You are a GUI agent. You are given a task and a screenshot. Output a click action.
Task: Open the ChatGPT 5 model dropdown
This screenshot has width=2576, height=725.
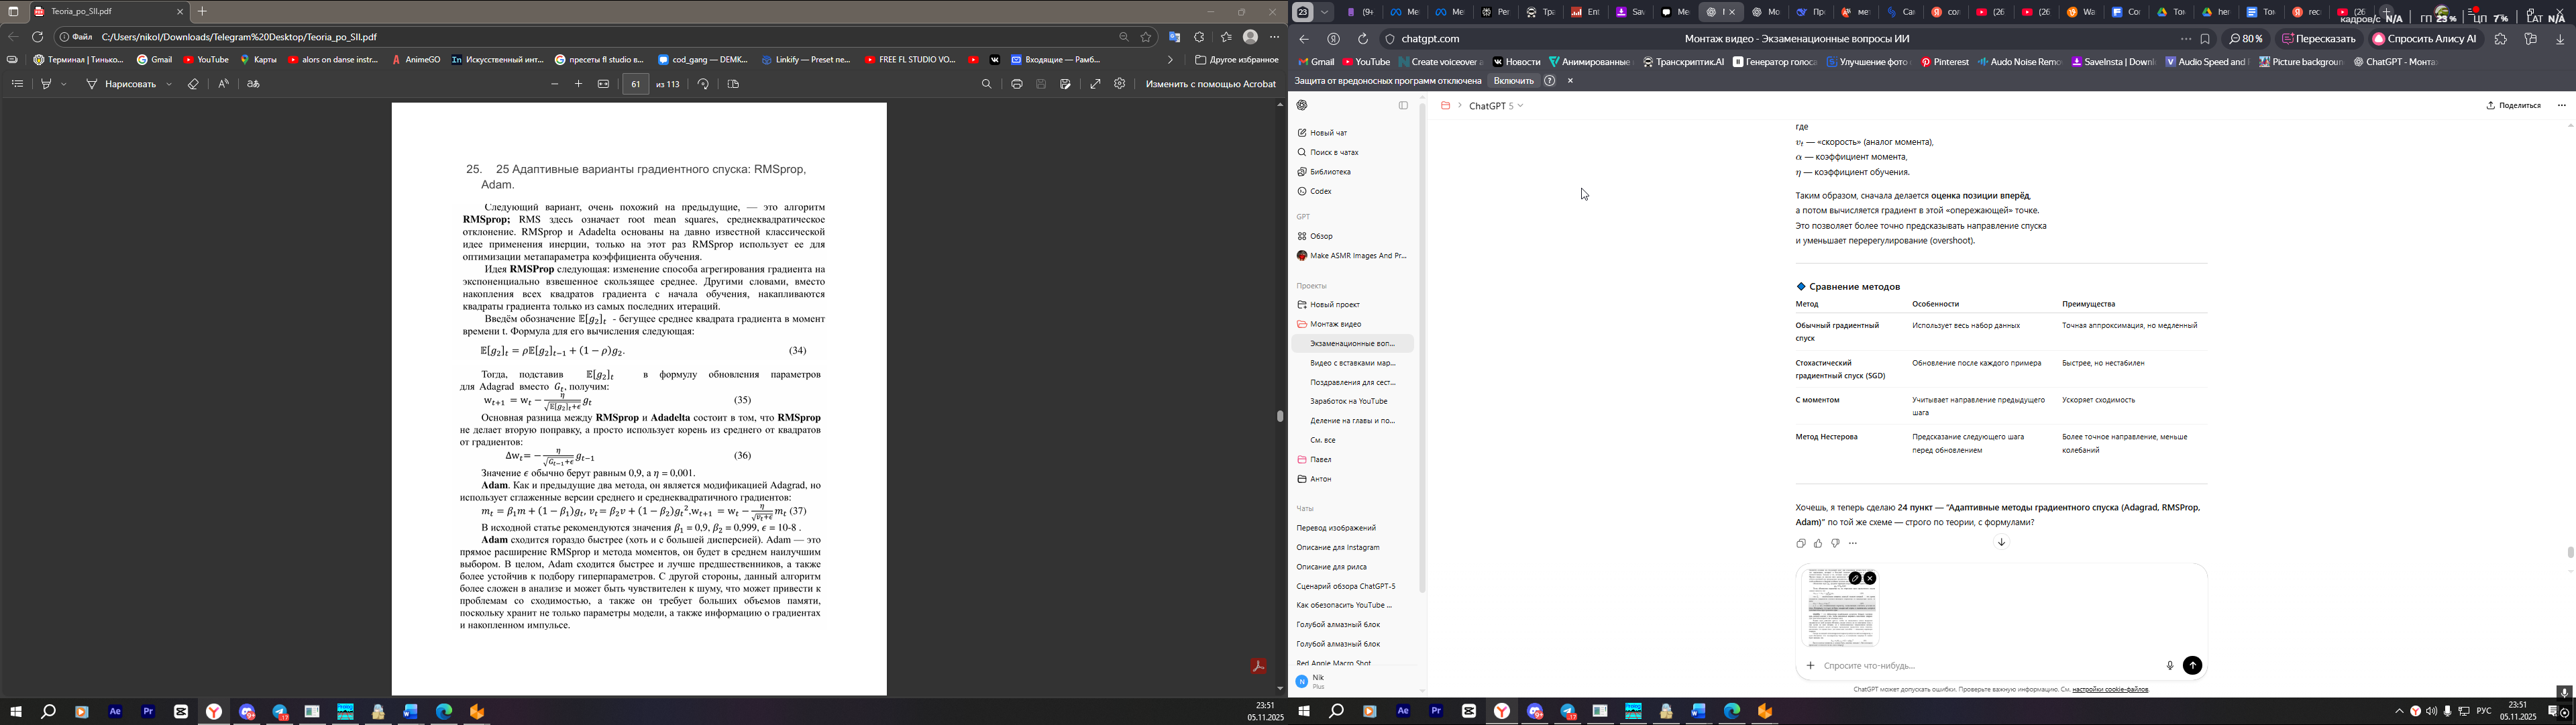[1496, 106]
